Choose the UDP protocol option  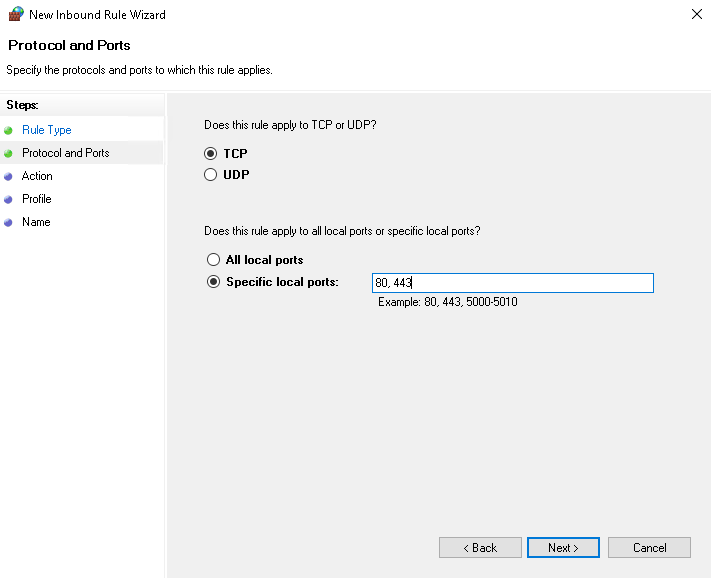click(x=211, y=175)
